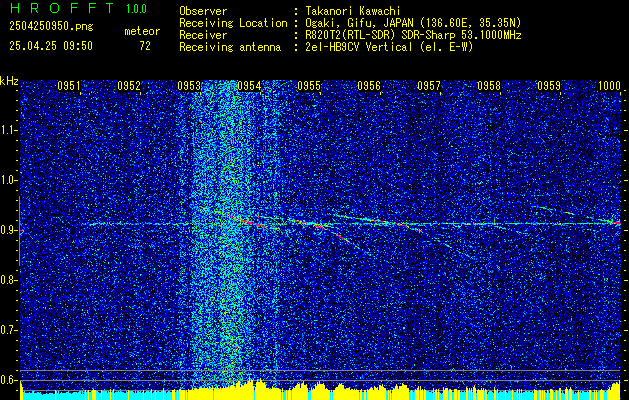Click the Receiving antenna field label
This screenshot has width=629, height=400.
[x=230, y=47]
